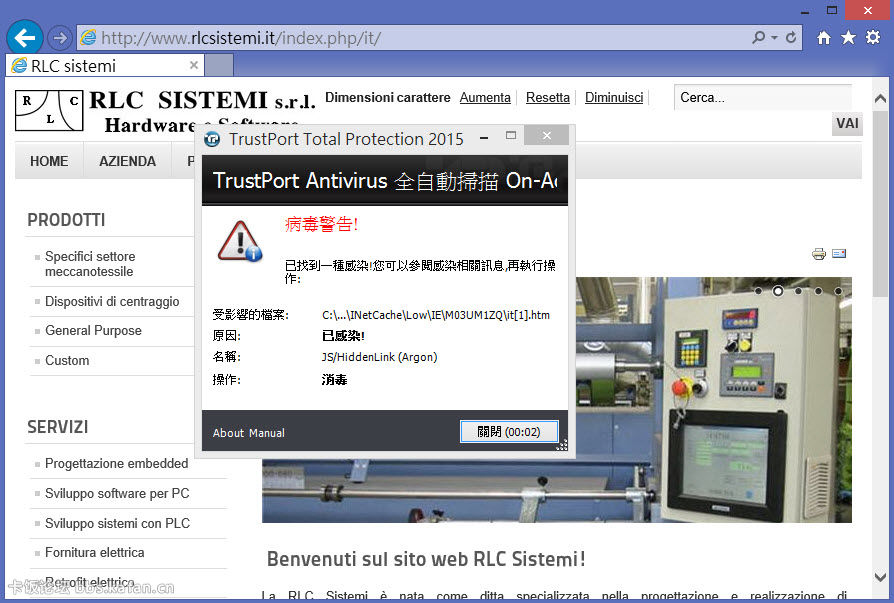The image size is (894, 603).
Task: Open Dispositivi di centraggio product link
Action: pos(112,301)
